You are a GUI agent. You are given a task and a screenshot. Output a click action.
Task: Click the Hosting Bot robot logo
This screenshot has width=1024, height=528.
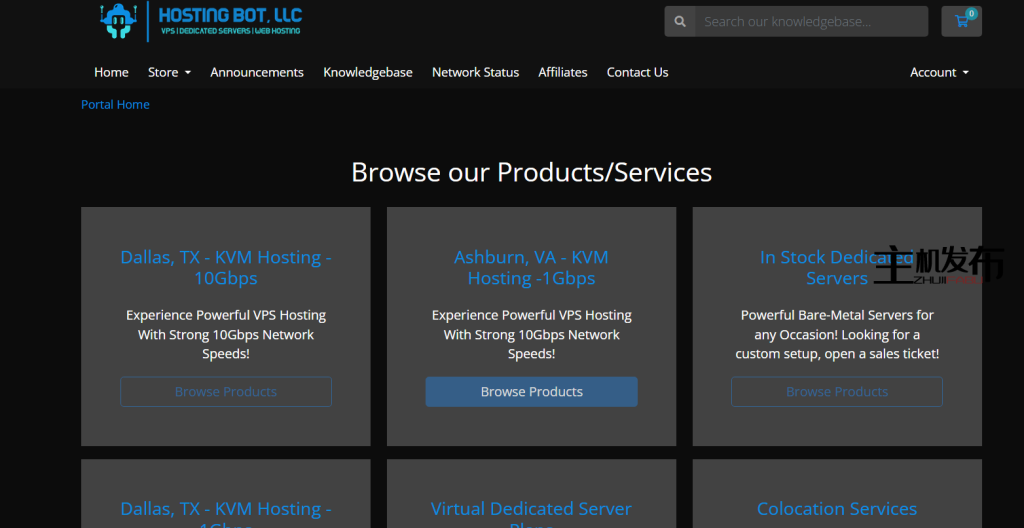coord(119,20)
